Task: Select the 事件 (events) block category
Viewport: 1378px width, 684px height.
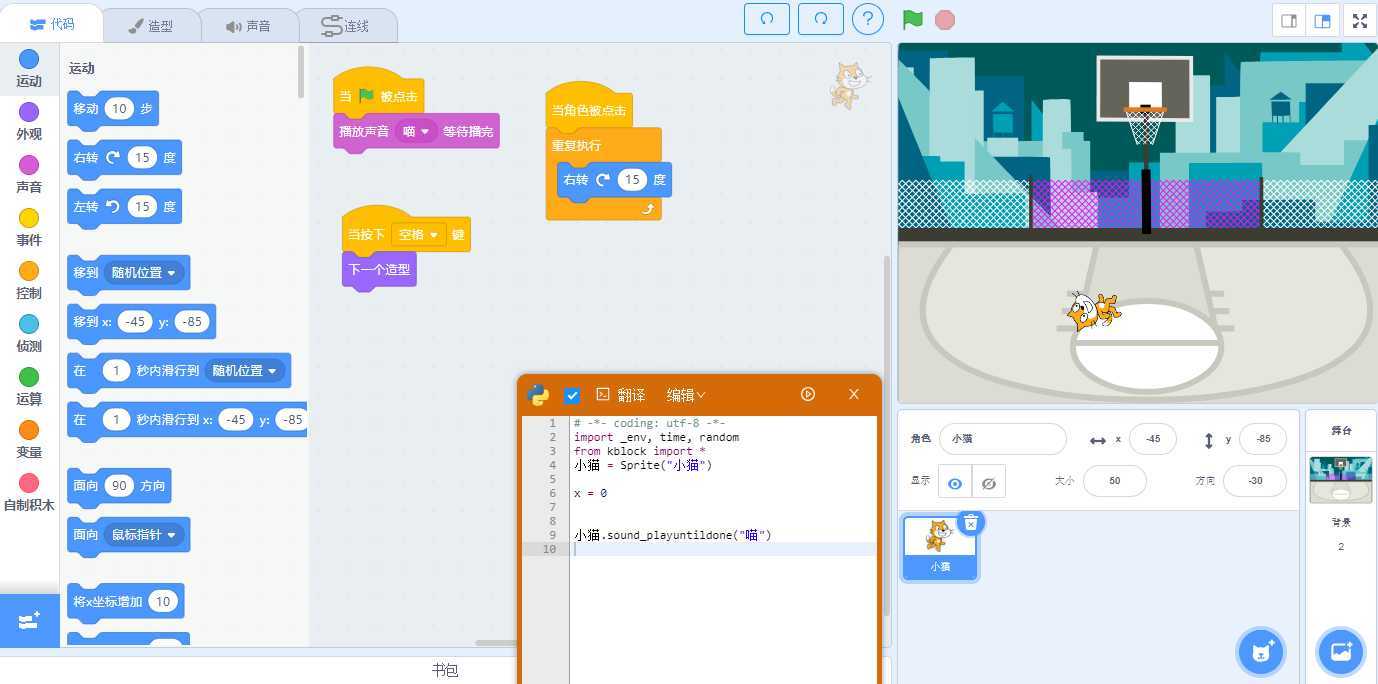Action: [29, 228]
